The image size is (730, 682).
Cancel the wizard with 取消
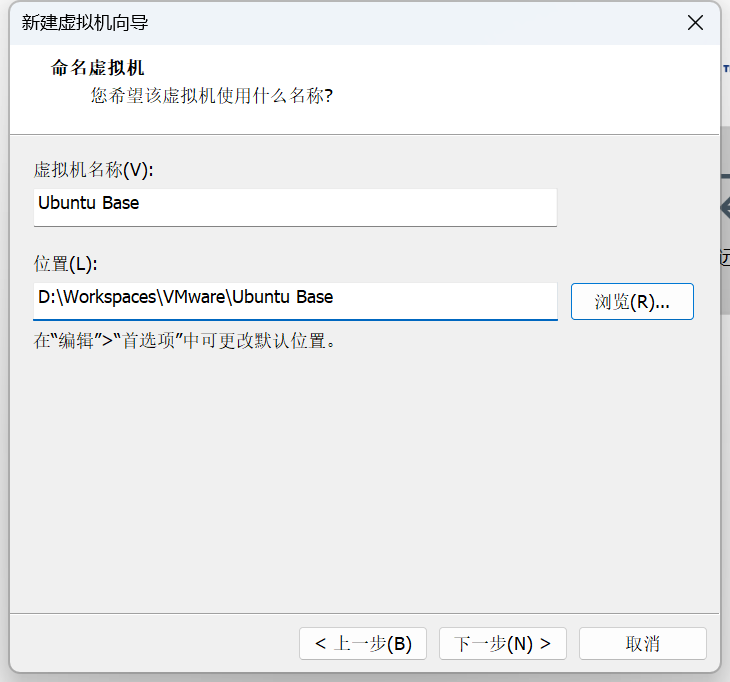(x=642, y=643)
